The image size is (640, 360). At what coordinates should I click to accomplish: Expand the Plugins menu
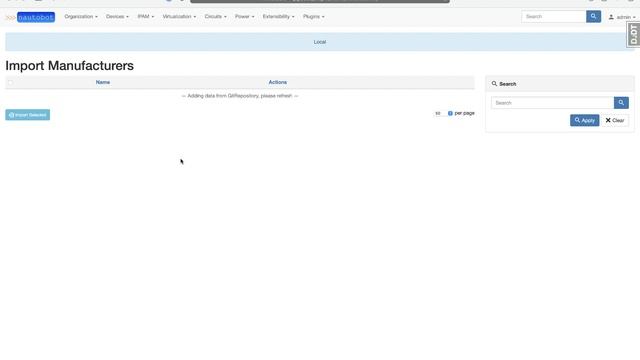pos(313,17)
